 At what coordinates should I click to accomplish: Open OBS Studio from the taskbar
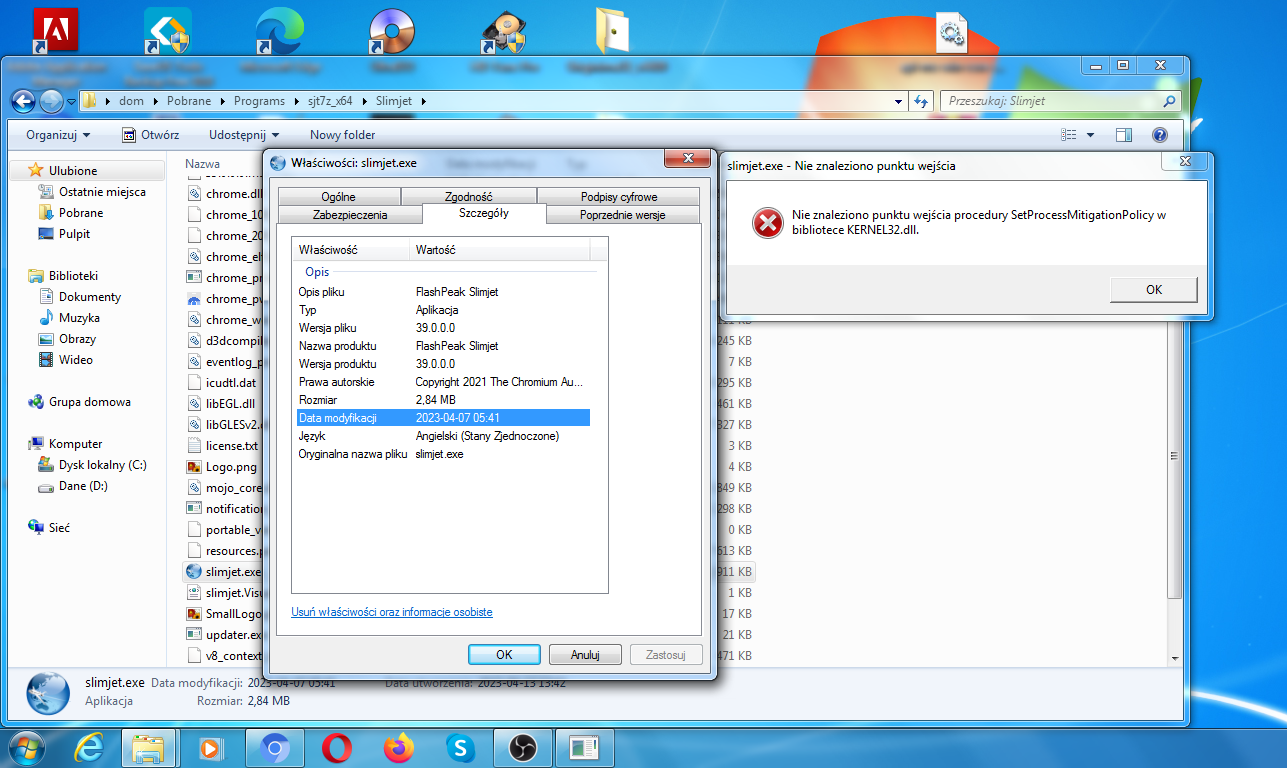522,747
